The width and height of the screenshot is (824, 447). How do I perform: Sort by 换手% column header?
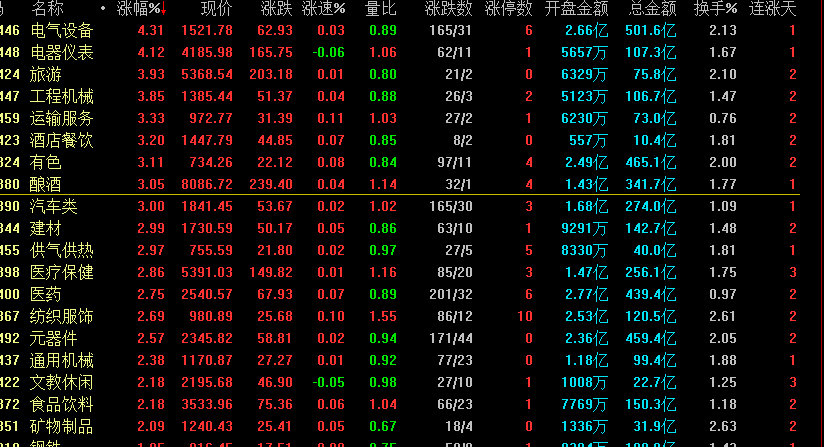pyautogui.click(x=716, y=9)
